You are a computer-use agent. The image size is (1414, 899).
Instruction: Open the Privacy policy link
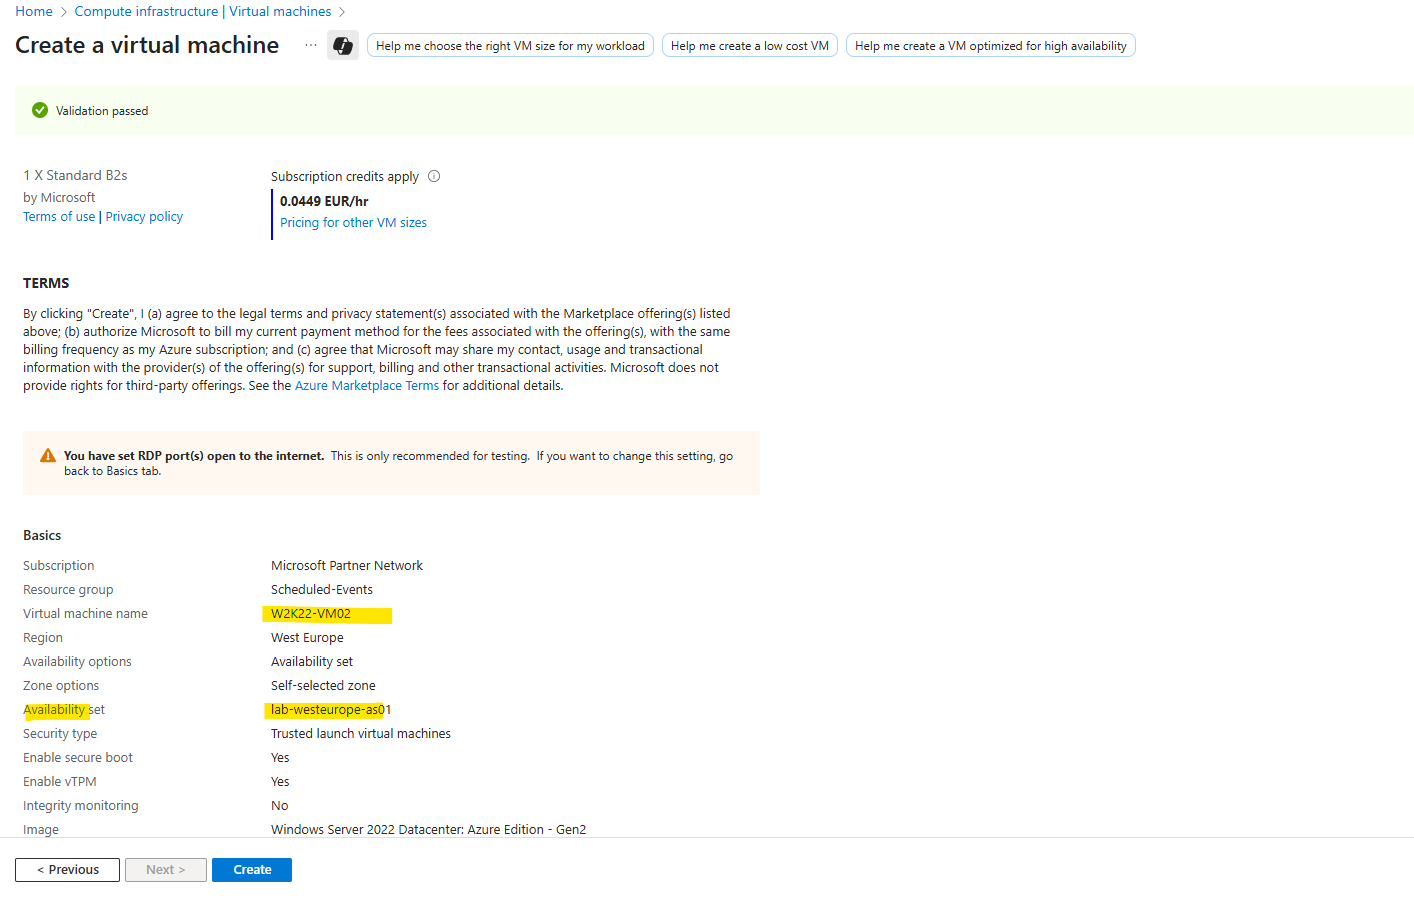(144, 217)
